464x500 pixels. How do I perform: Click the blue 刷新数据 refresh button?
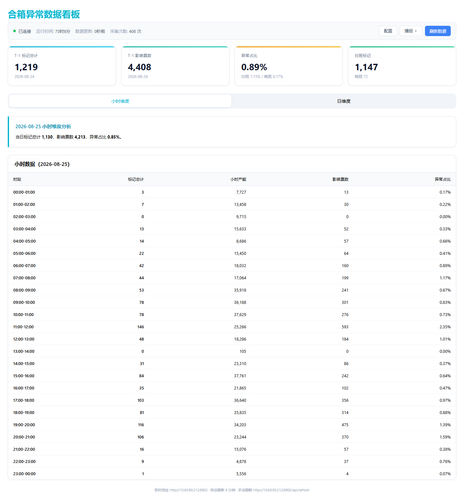tap(437, 31)
